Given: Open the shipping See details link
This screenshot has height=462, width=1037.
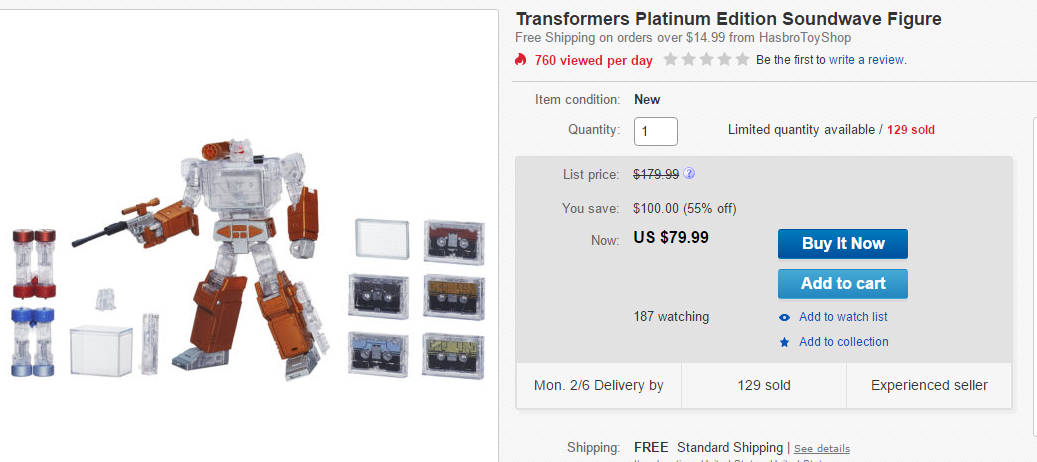Looking at the screenshot, I should pos(822,448).
